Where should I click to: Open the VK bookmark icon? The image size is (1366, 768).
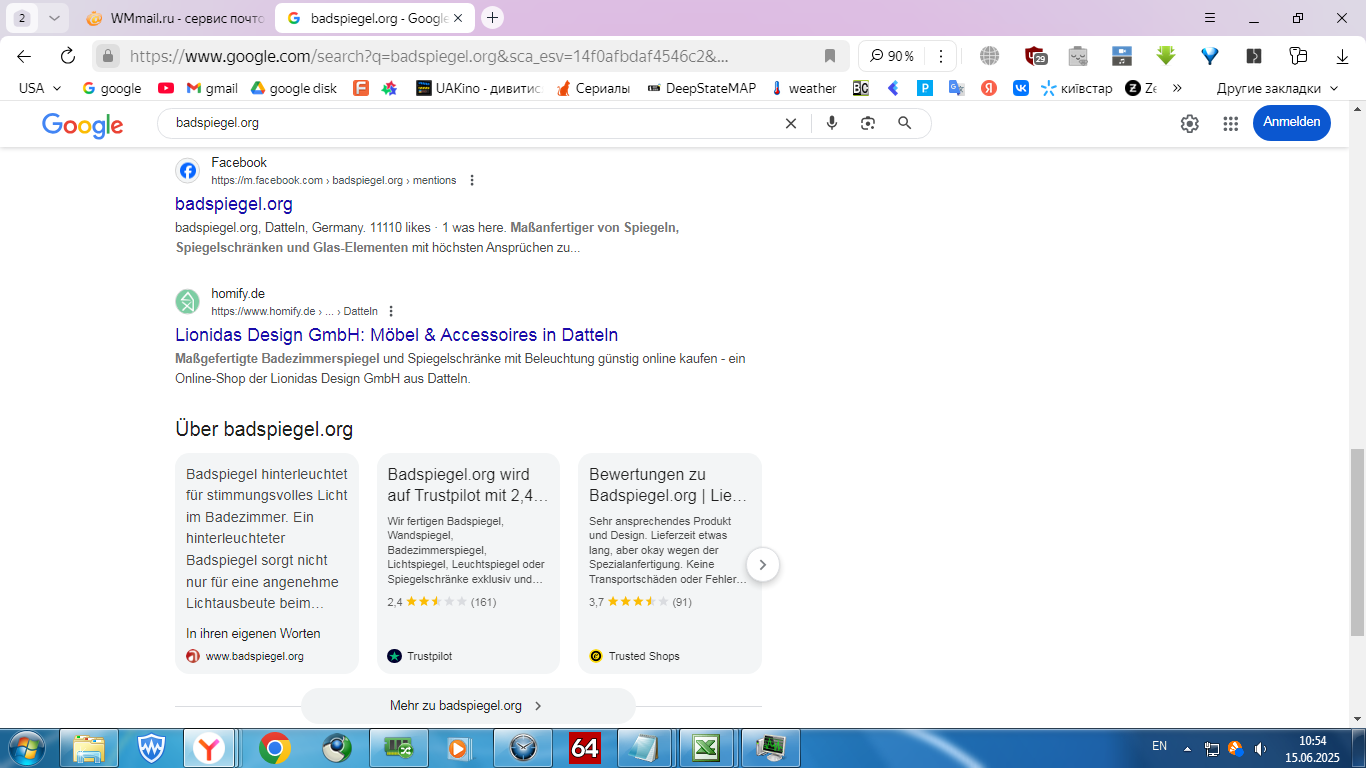click(1021, 88)
